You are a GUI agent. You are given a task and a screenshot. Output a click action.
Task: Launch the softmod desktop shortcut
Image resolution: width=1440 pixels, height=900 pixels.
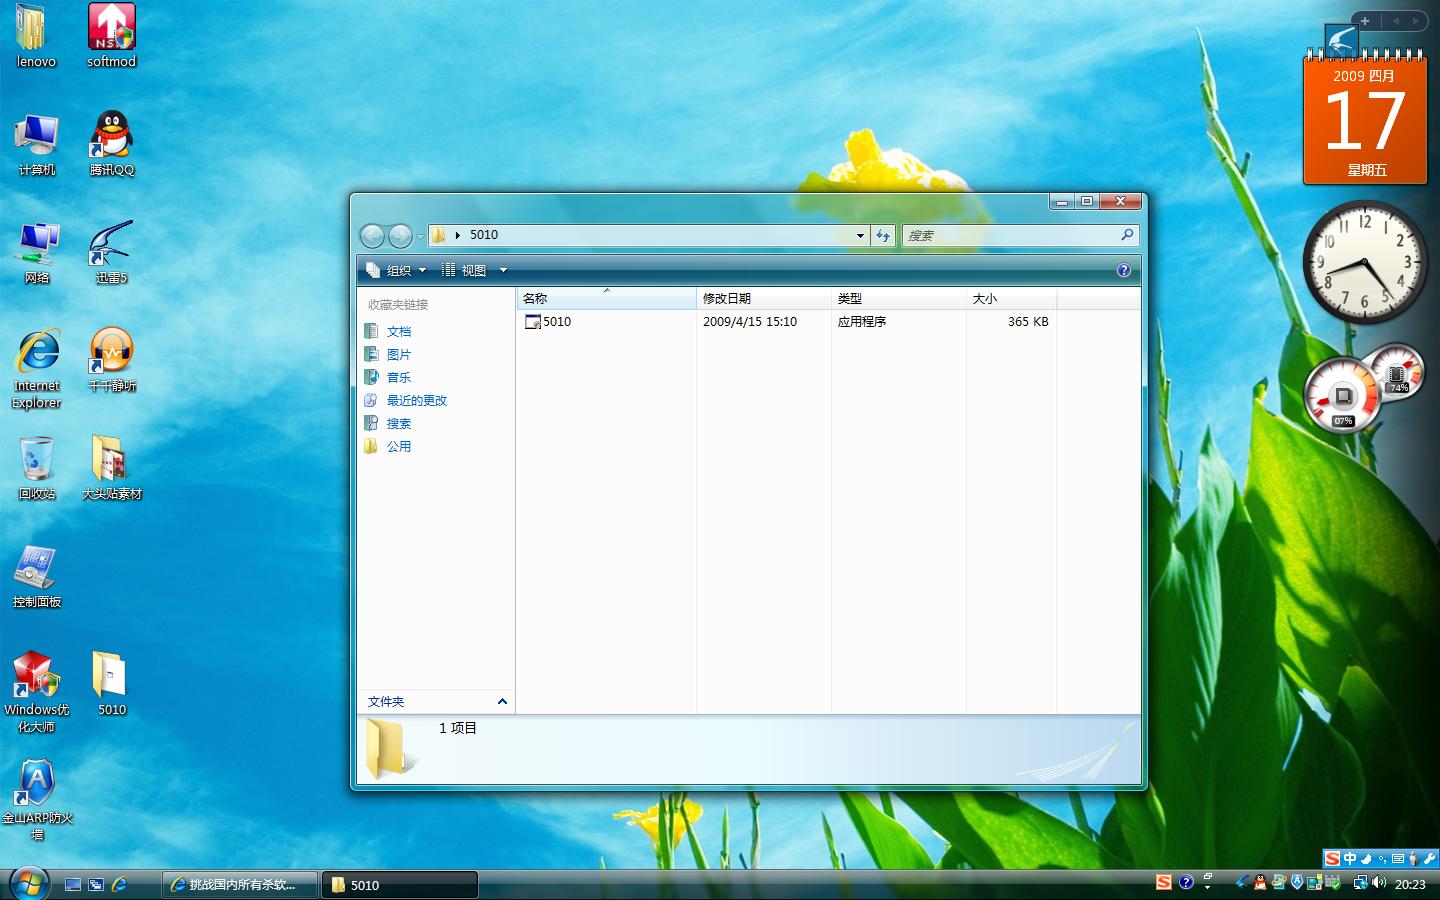(111, 36)
